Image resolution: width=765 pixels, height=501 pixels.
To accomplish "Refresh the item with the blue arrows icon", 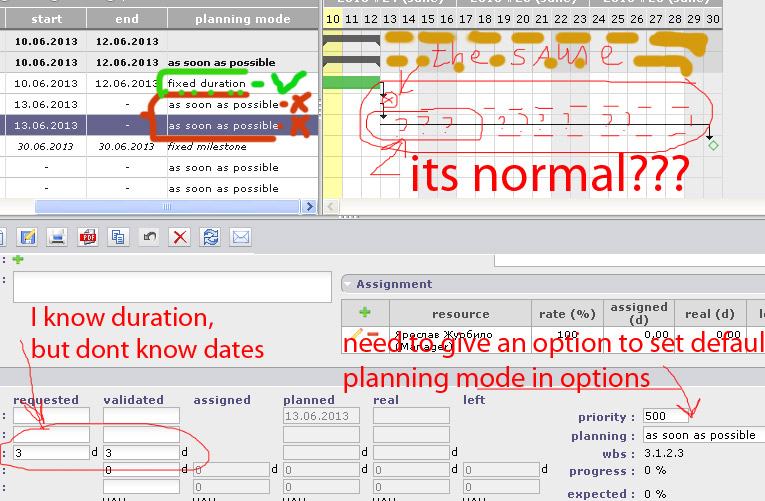I will pyautogui.click(x=210, y=237).
